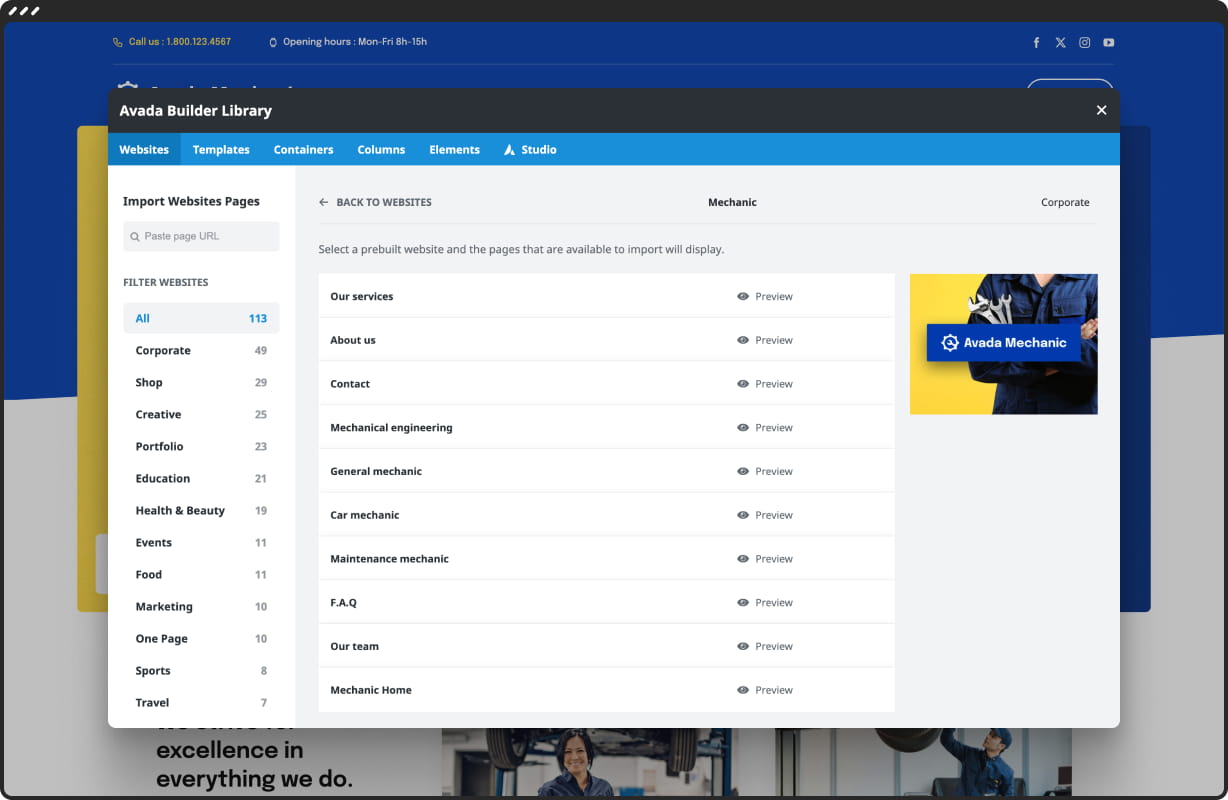1228x800 pixels.
Task: Click the Corporate label at top right
Action: click(1065, 202)
